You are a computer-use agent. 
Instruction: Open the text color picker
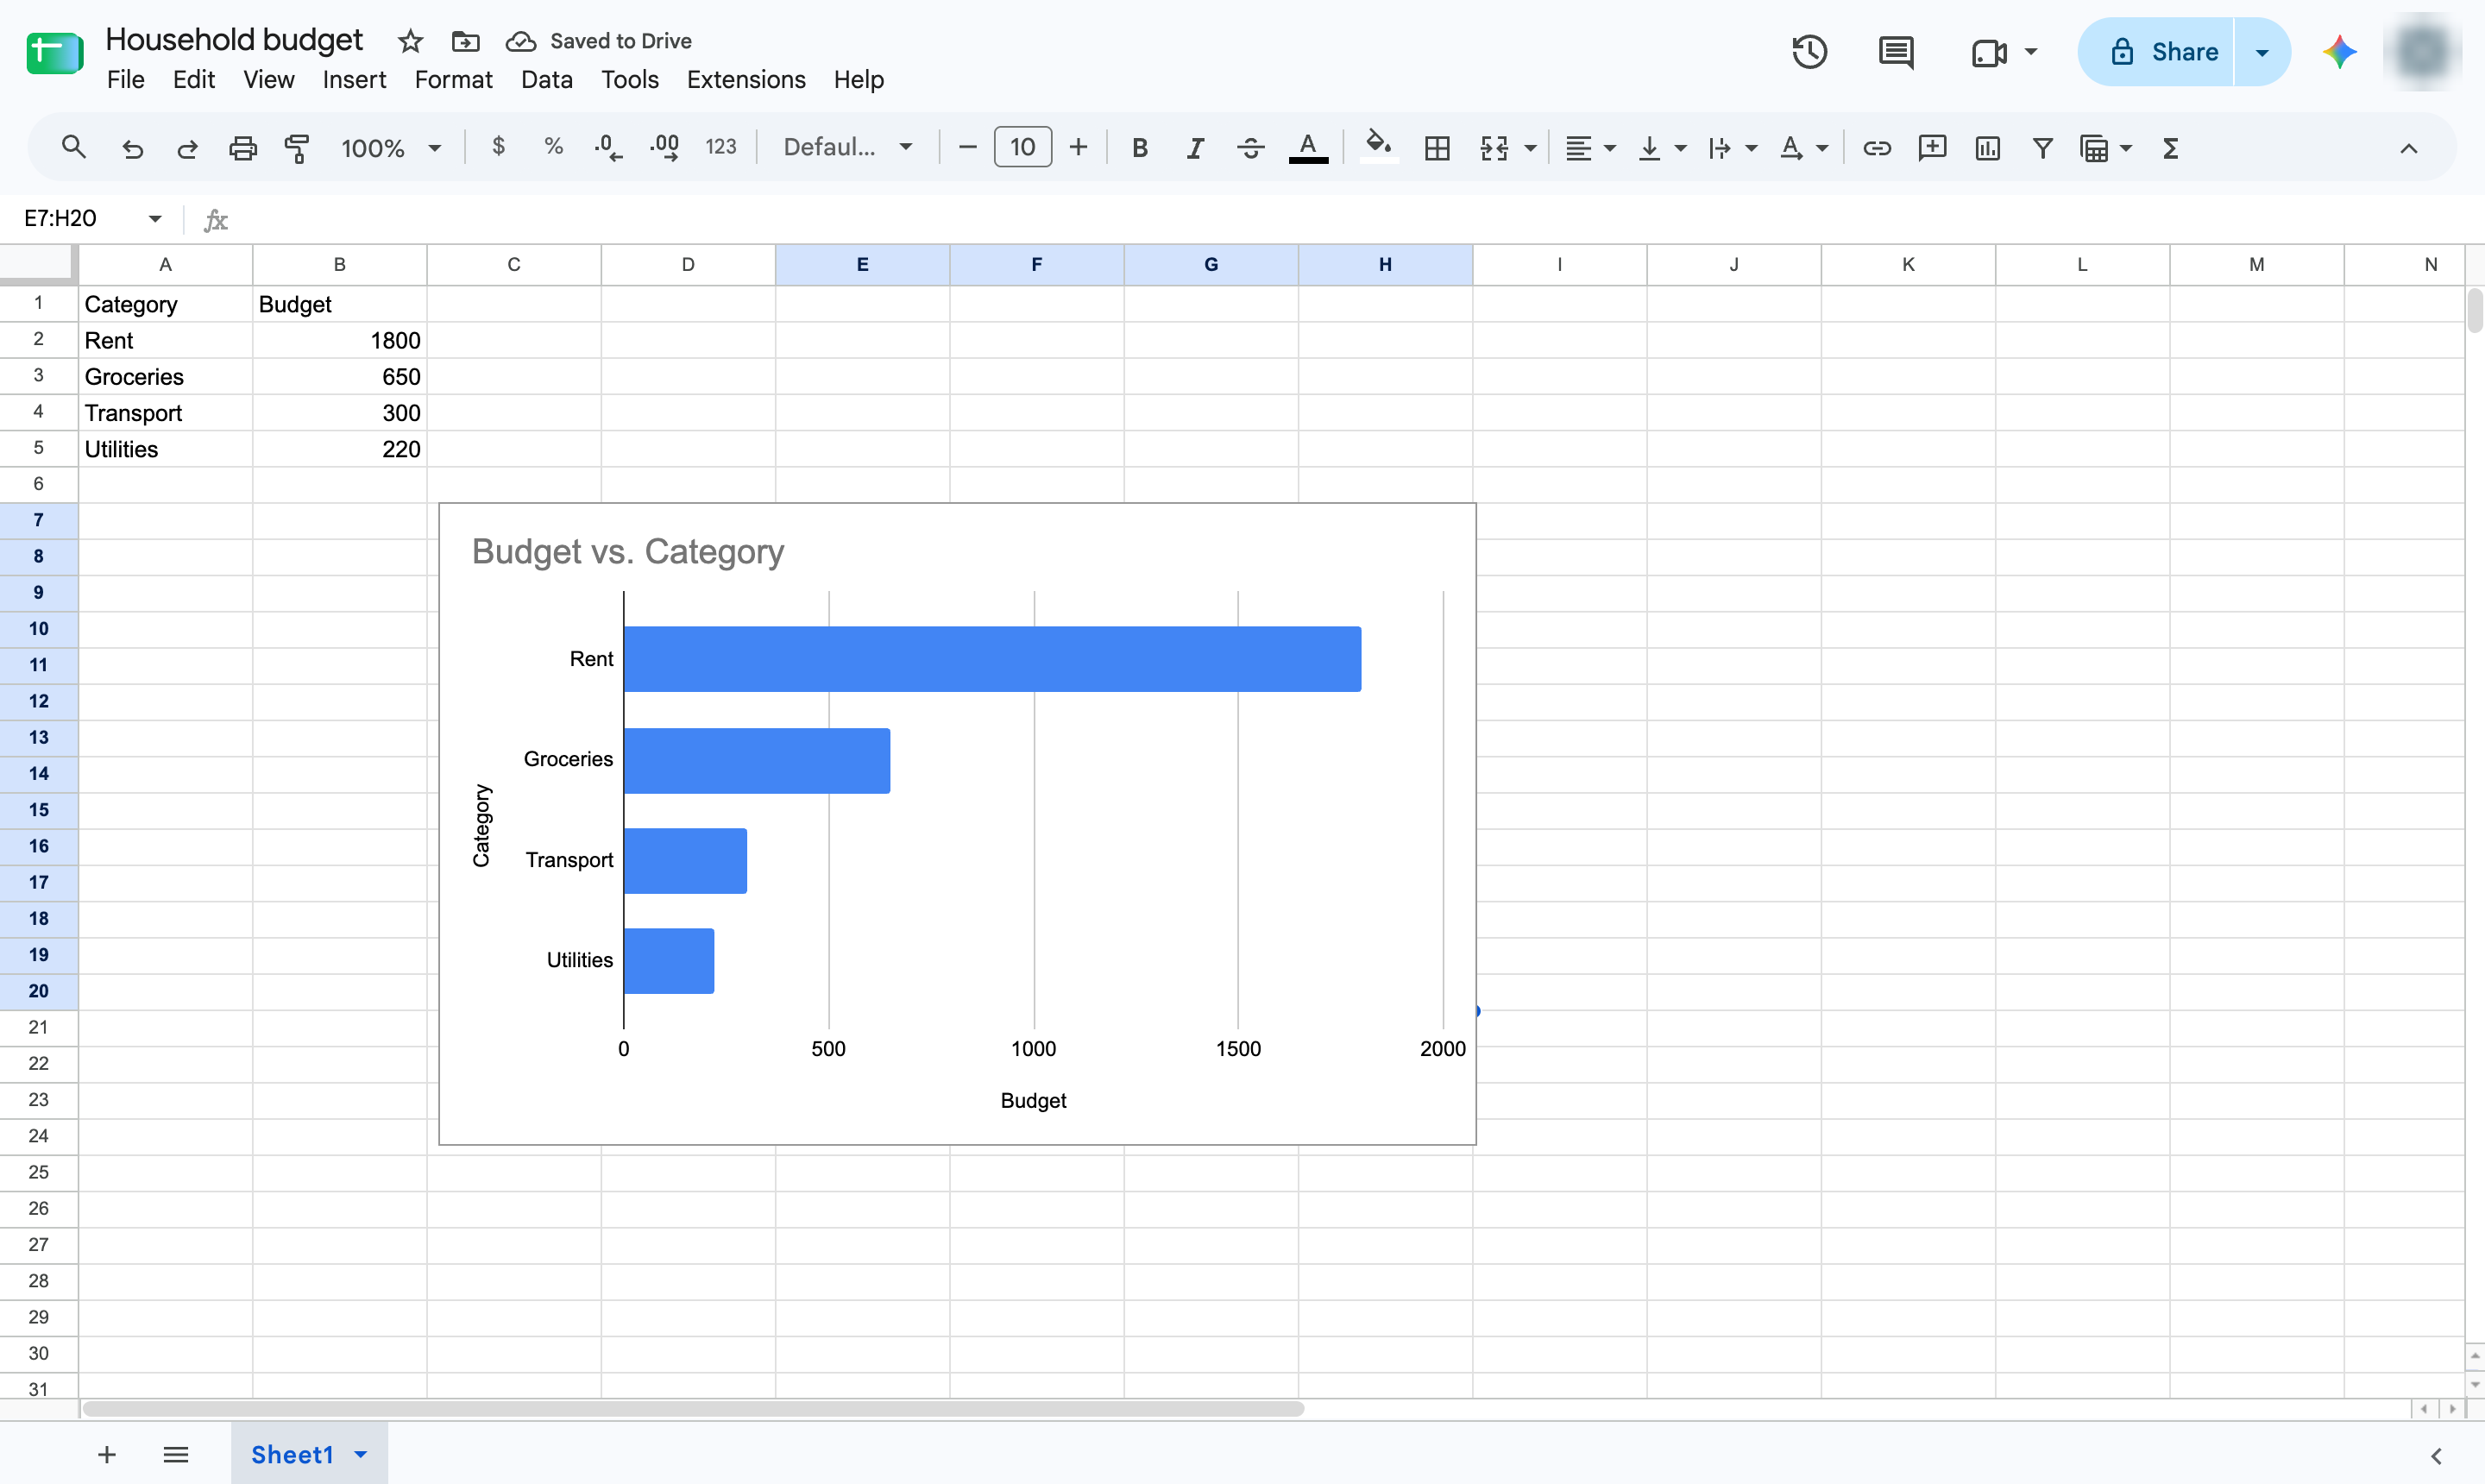point(1308,148)
